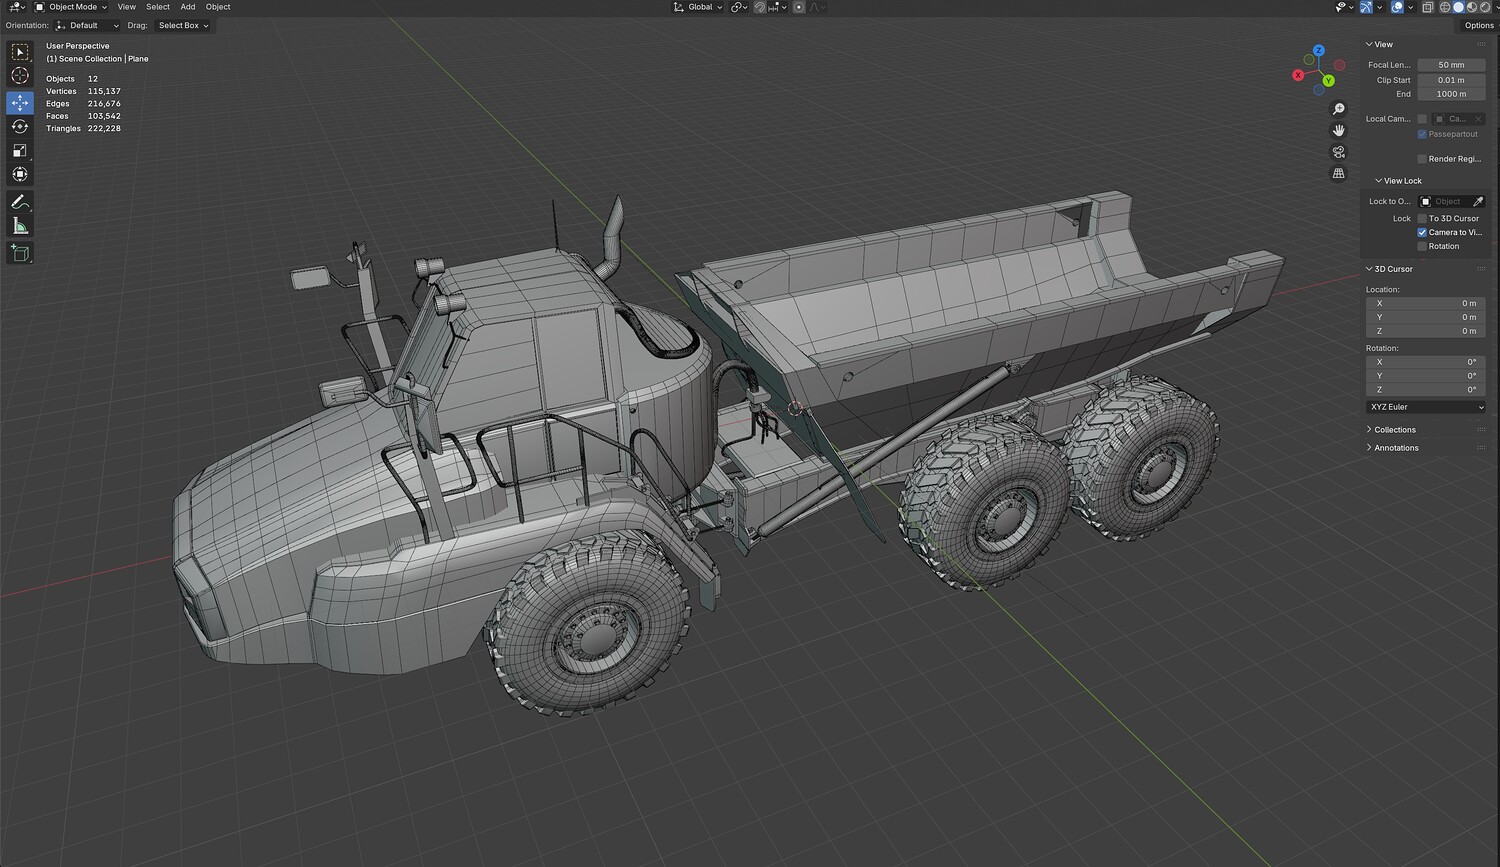The width and height of the screenshot is (1500, 867).
Task: Click the Clip Start 0.01 m field
Action: click(1451, 80)
